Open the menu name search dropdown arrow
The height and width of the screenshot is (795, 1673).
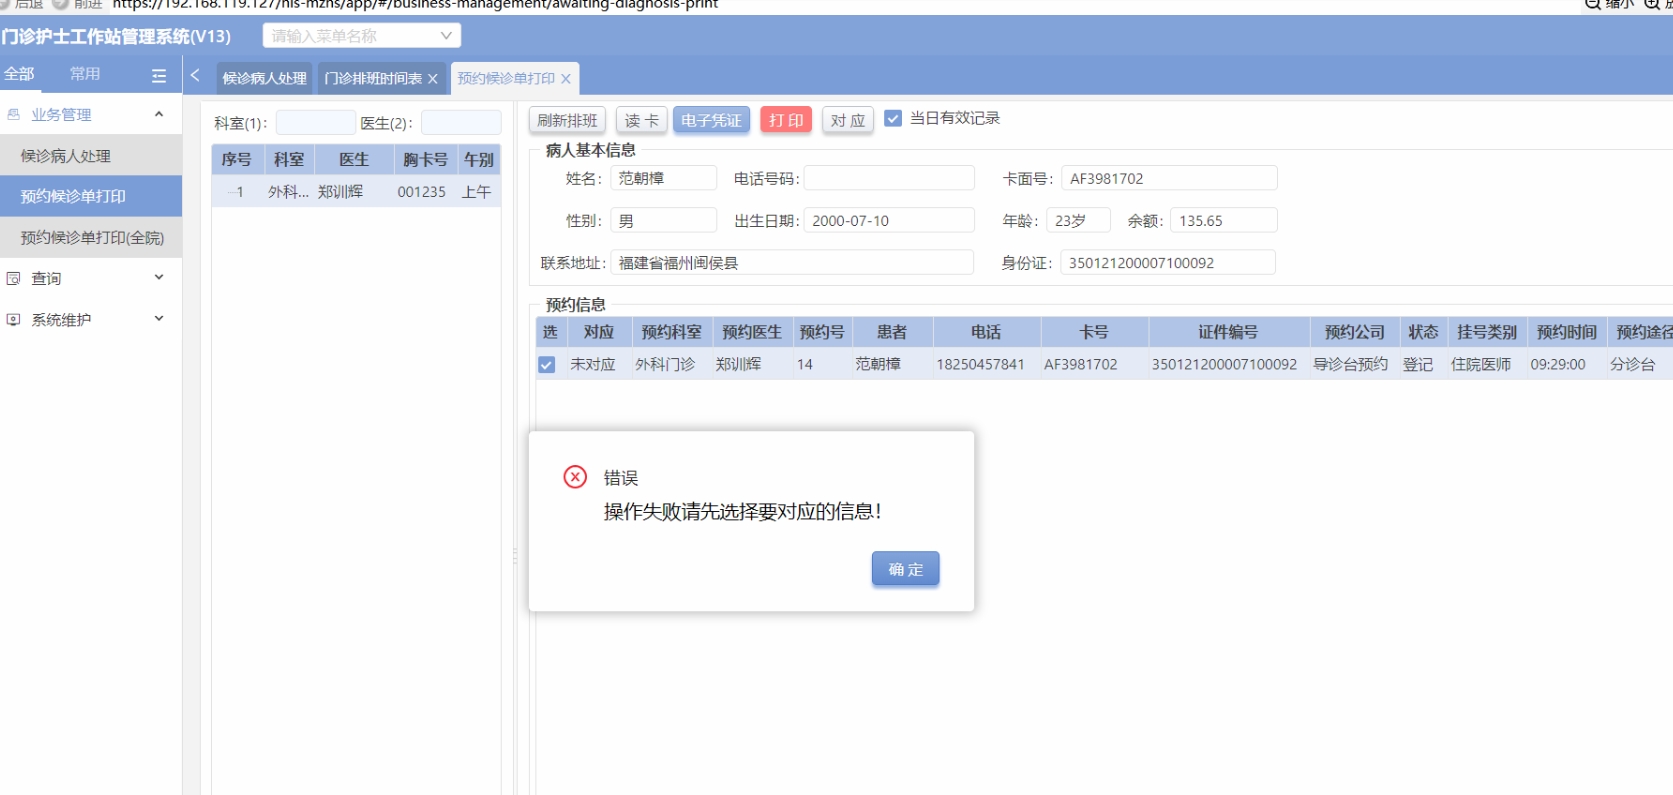pos(446,36)
